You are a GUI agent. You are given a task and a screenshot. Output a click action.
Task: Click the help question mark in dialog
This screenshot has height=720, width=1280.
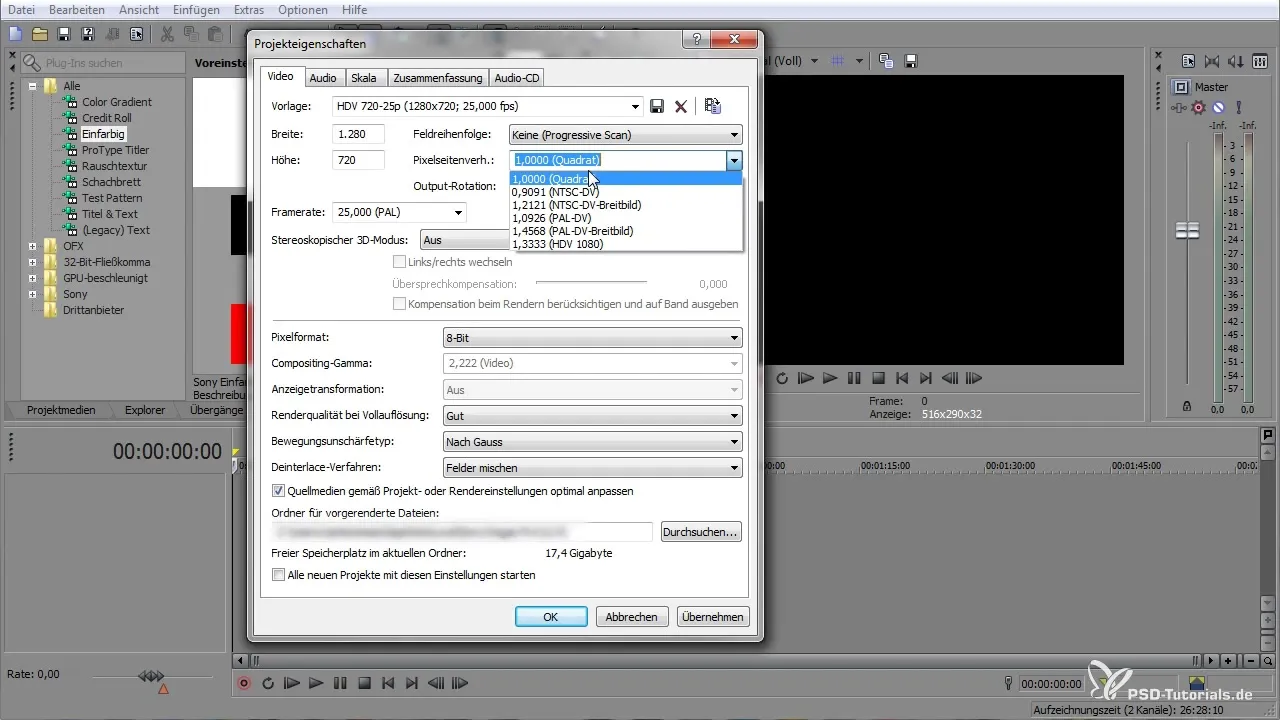(695, 40)
